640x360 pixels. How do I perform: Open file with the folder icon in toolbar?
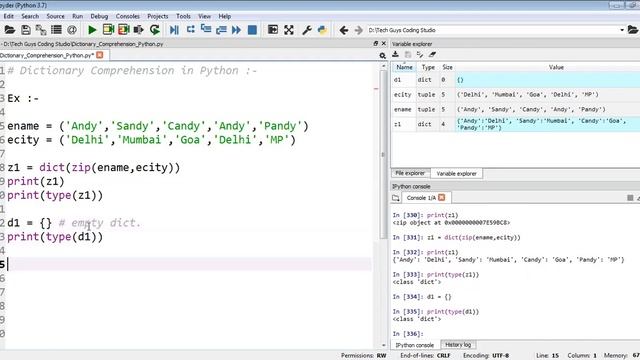(x=9, y=30)
